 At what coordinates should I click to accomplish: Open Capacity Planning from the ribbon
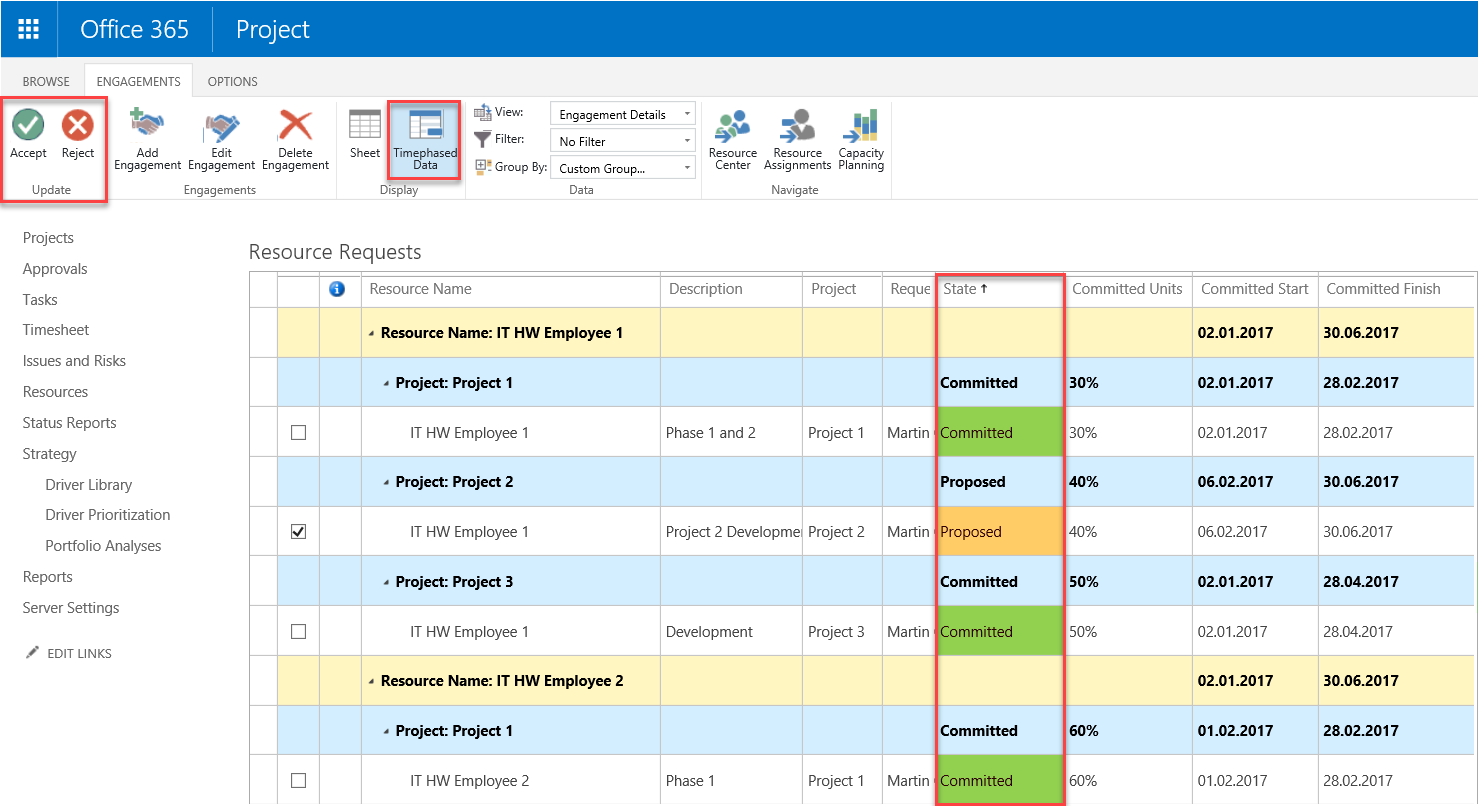tap(861, 127)
